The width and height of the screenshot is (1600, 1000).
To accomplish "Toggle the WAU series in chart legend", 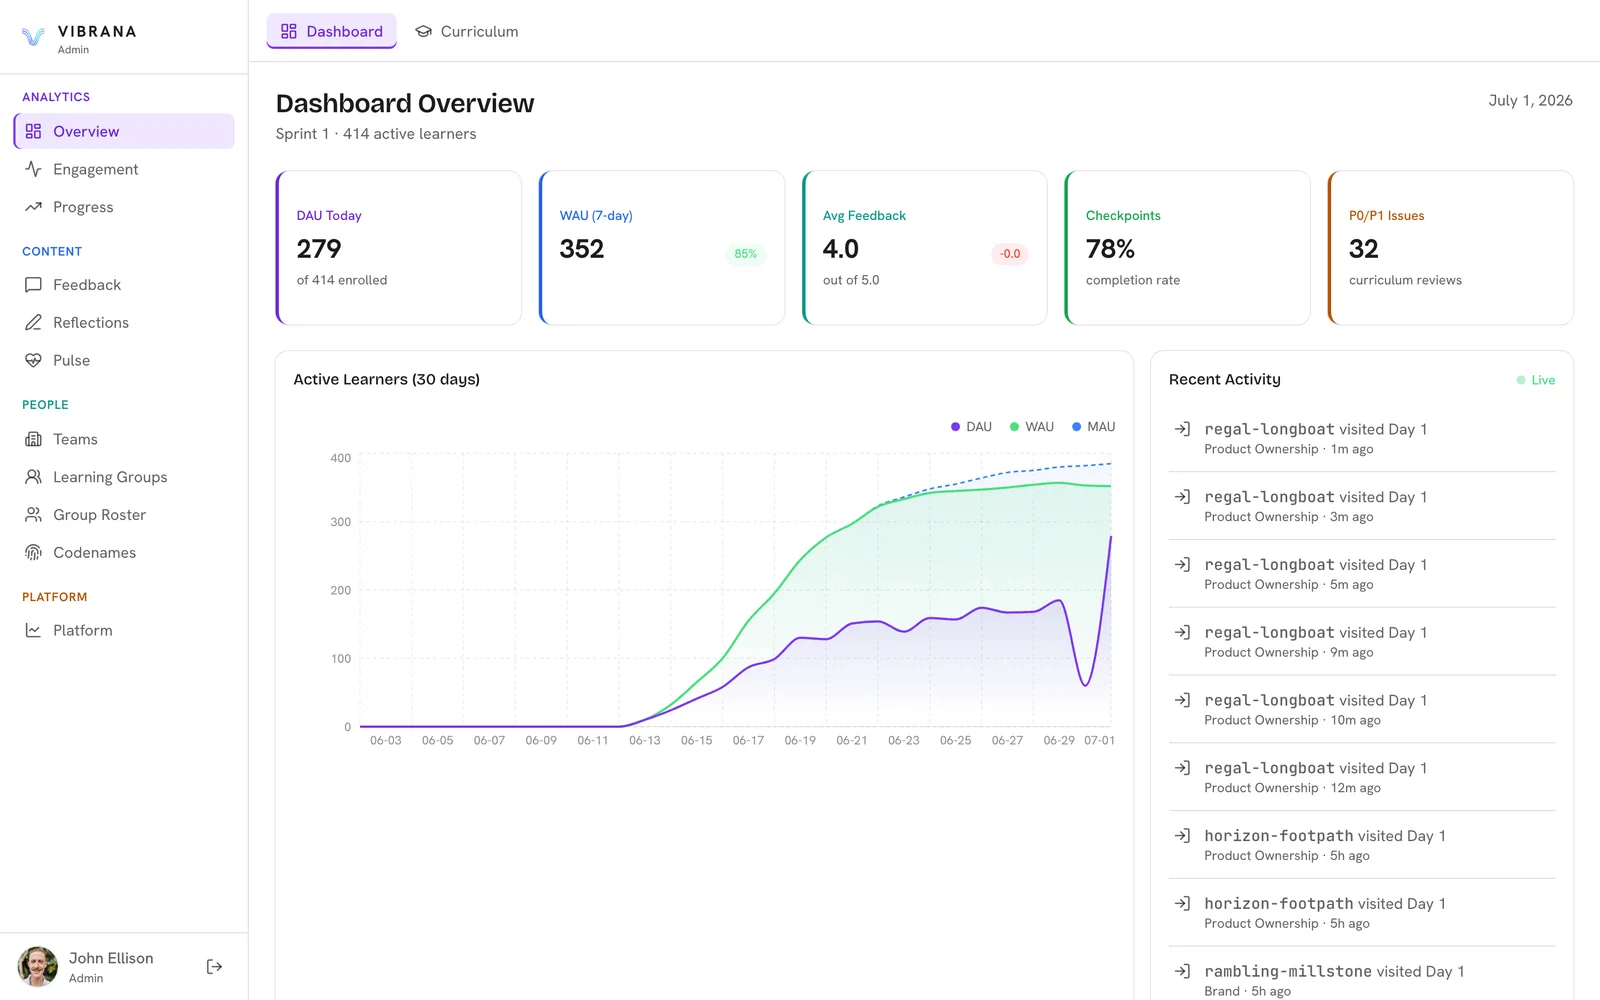I will coord(1032,427).
